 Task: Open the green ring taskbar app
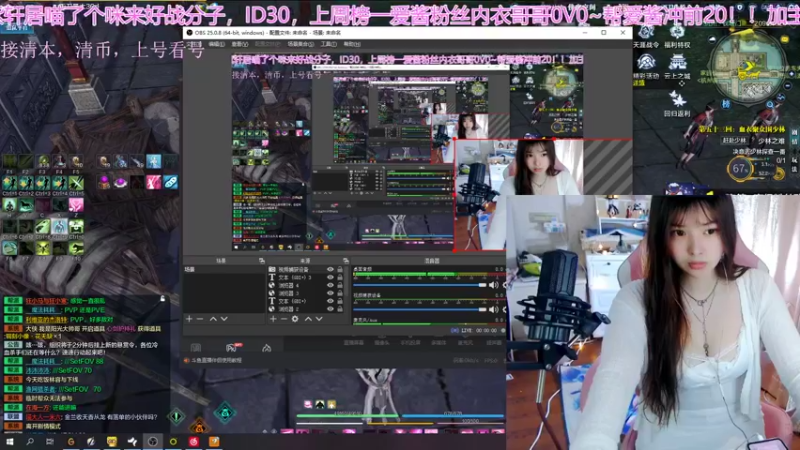[x=173, y=441]
